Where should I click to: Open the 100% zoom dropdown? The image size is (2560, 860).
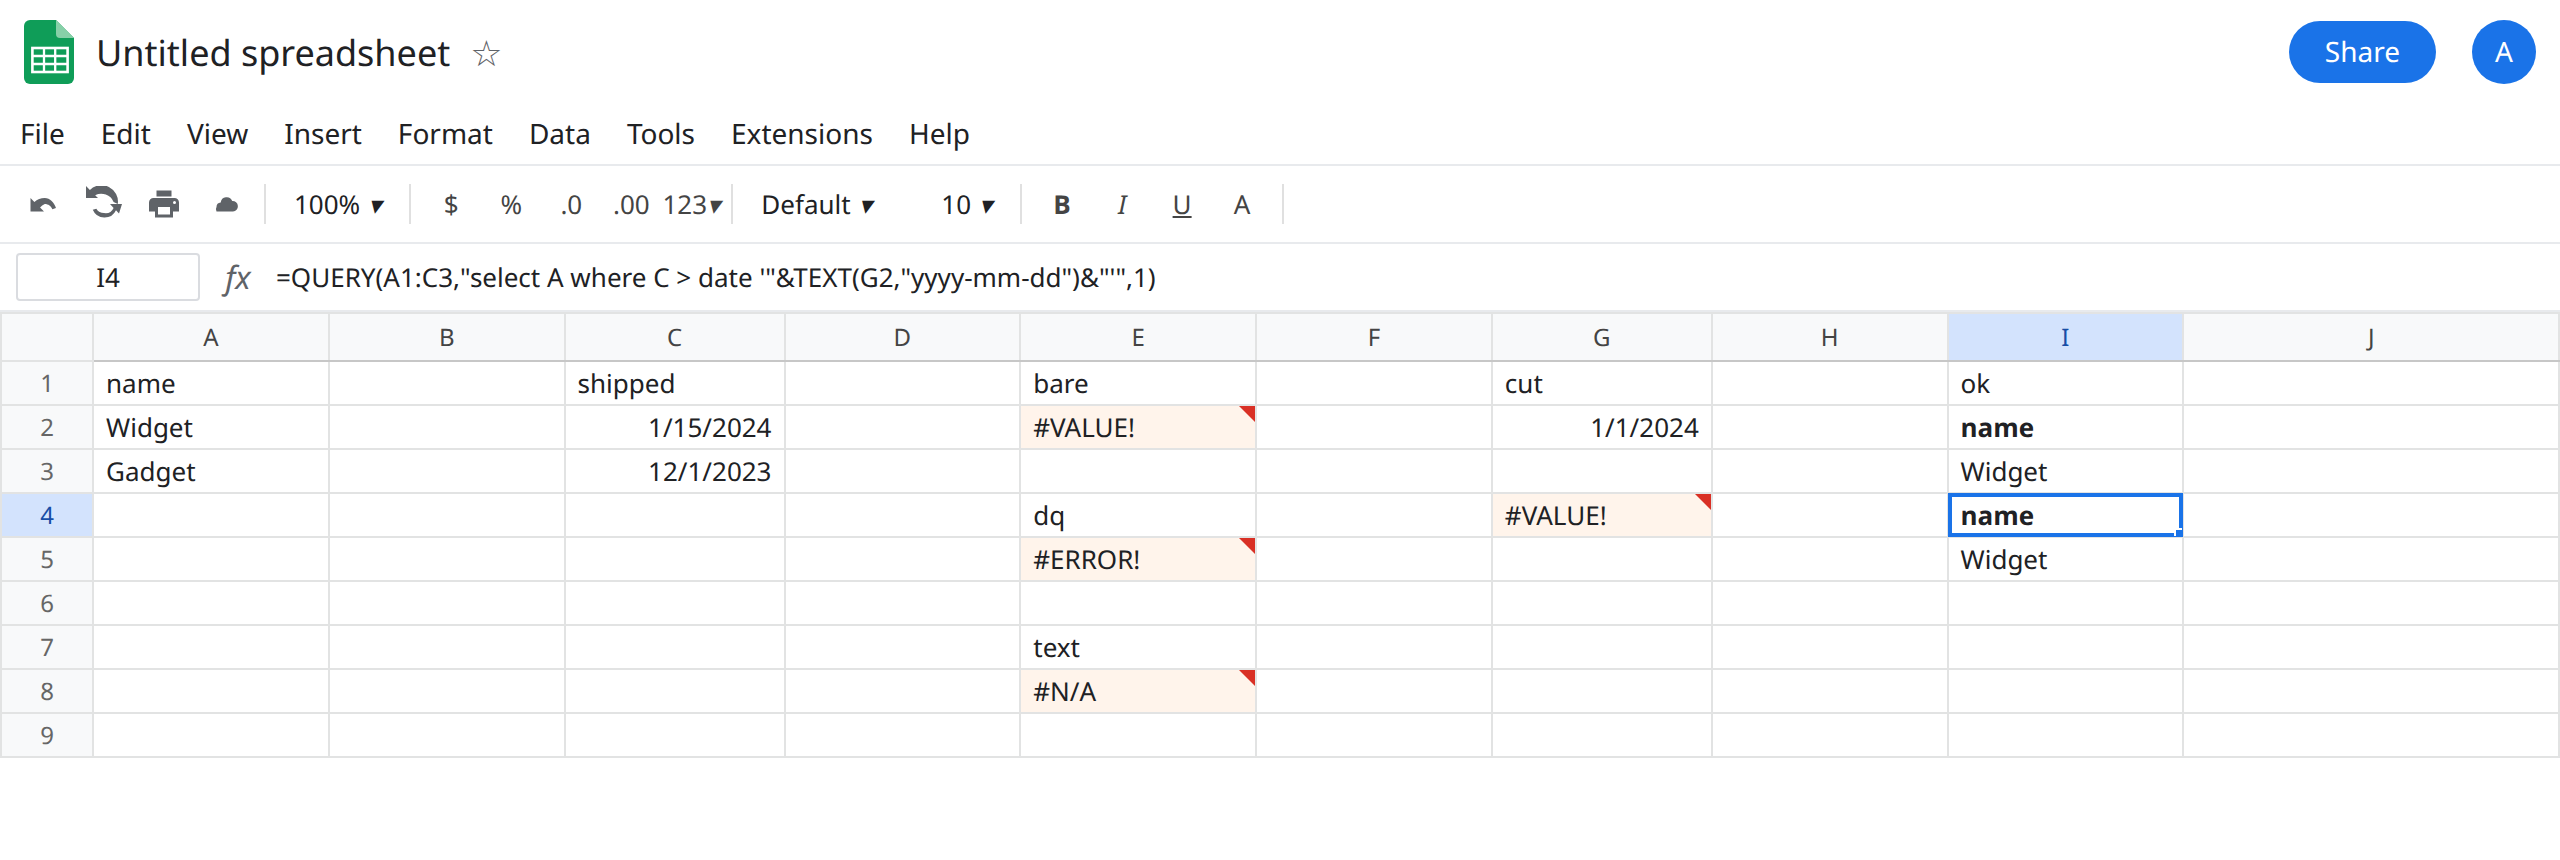[339, 205]
